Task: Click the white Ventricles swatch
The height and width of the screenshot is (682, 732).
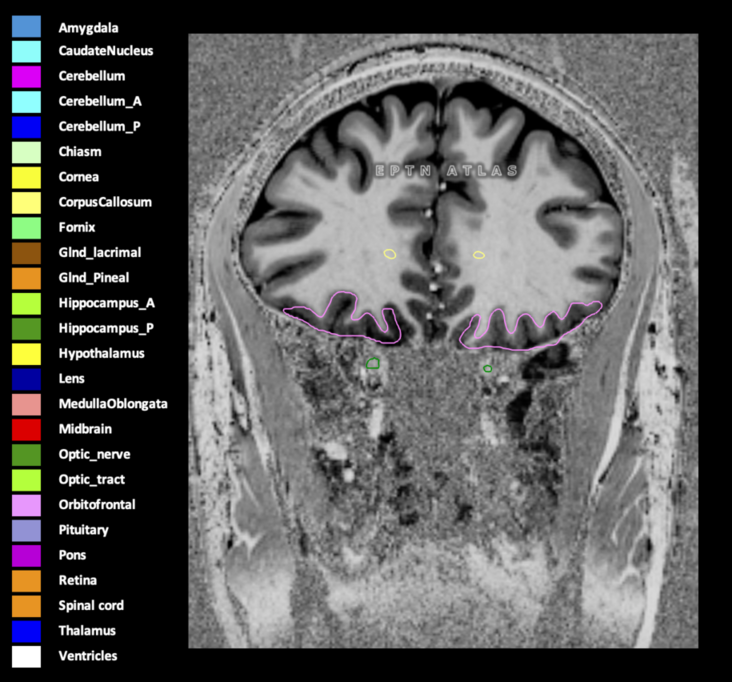Action: pyautogui.click(x=26, y=656)
